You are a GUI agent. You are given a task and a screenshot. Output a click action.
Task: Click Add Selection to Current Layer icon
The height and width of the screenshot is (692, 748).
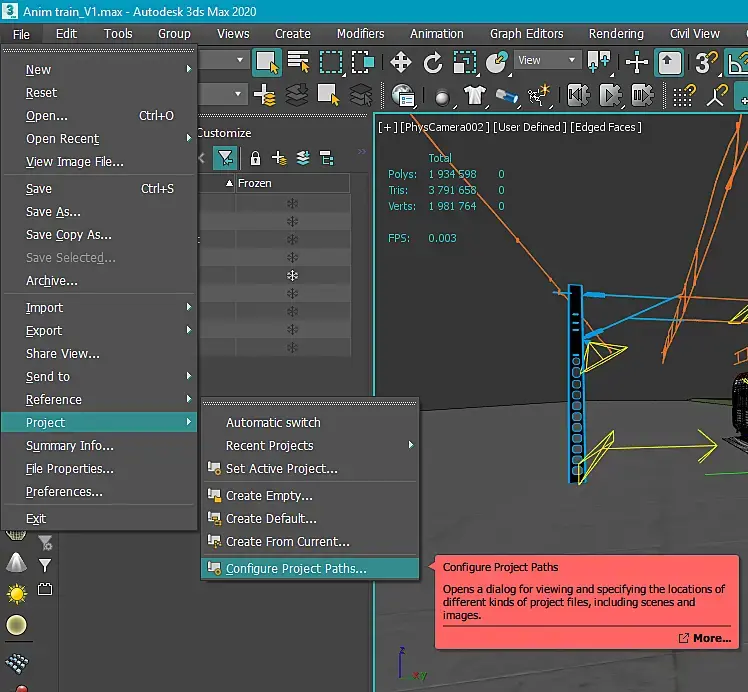296,95
